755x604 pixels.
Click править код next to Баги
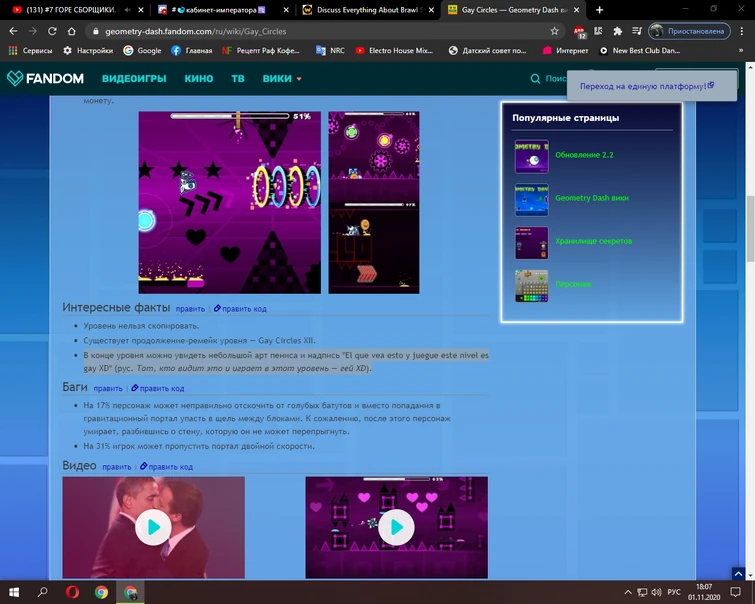157,388
